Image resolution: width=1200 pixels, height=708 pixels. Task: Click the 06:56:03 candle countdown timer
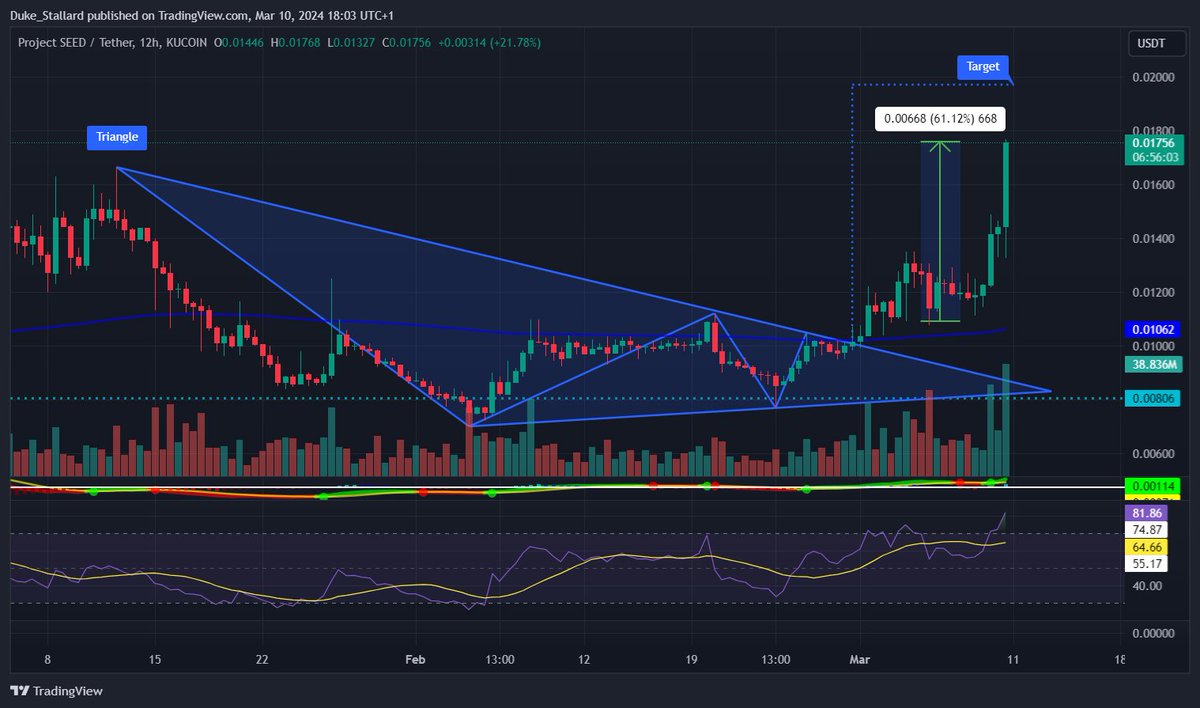(x=1154, y=157)
